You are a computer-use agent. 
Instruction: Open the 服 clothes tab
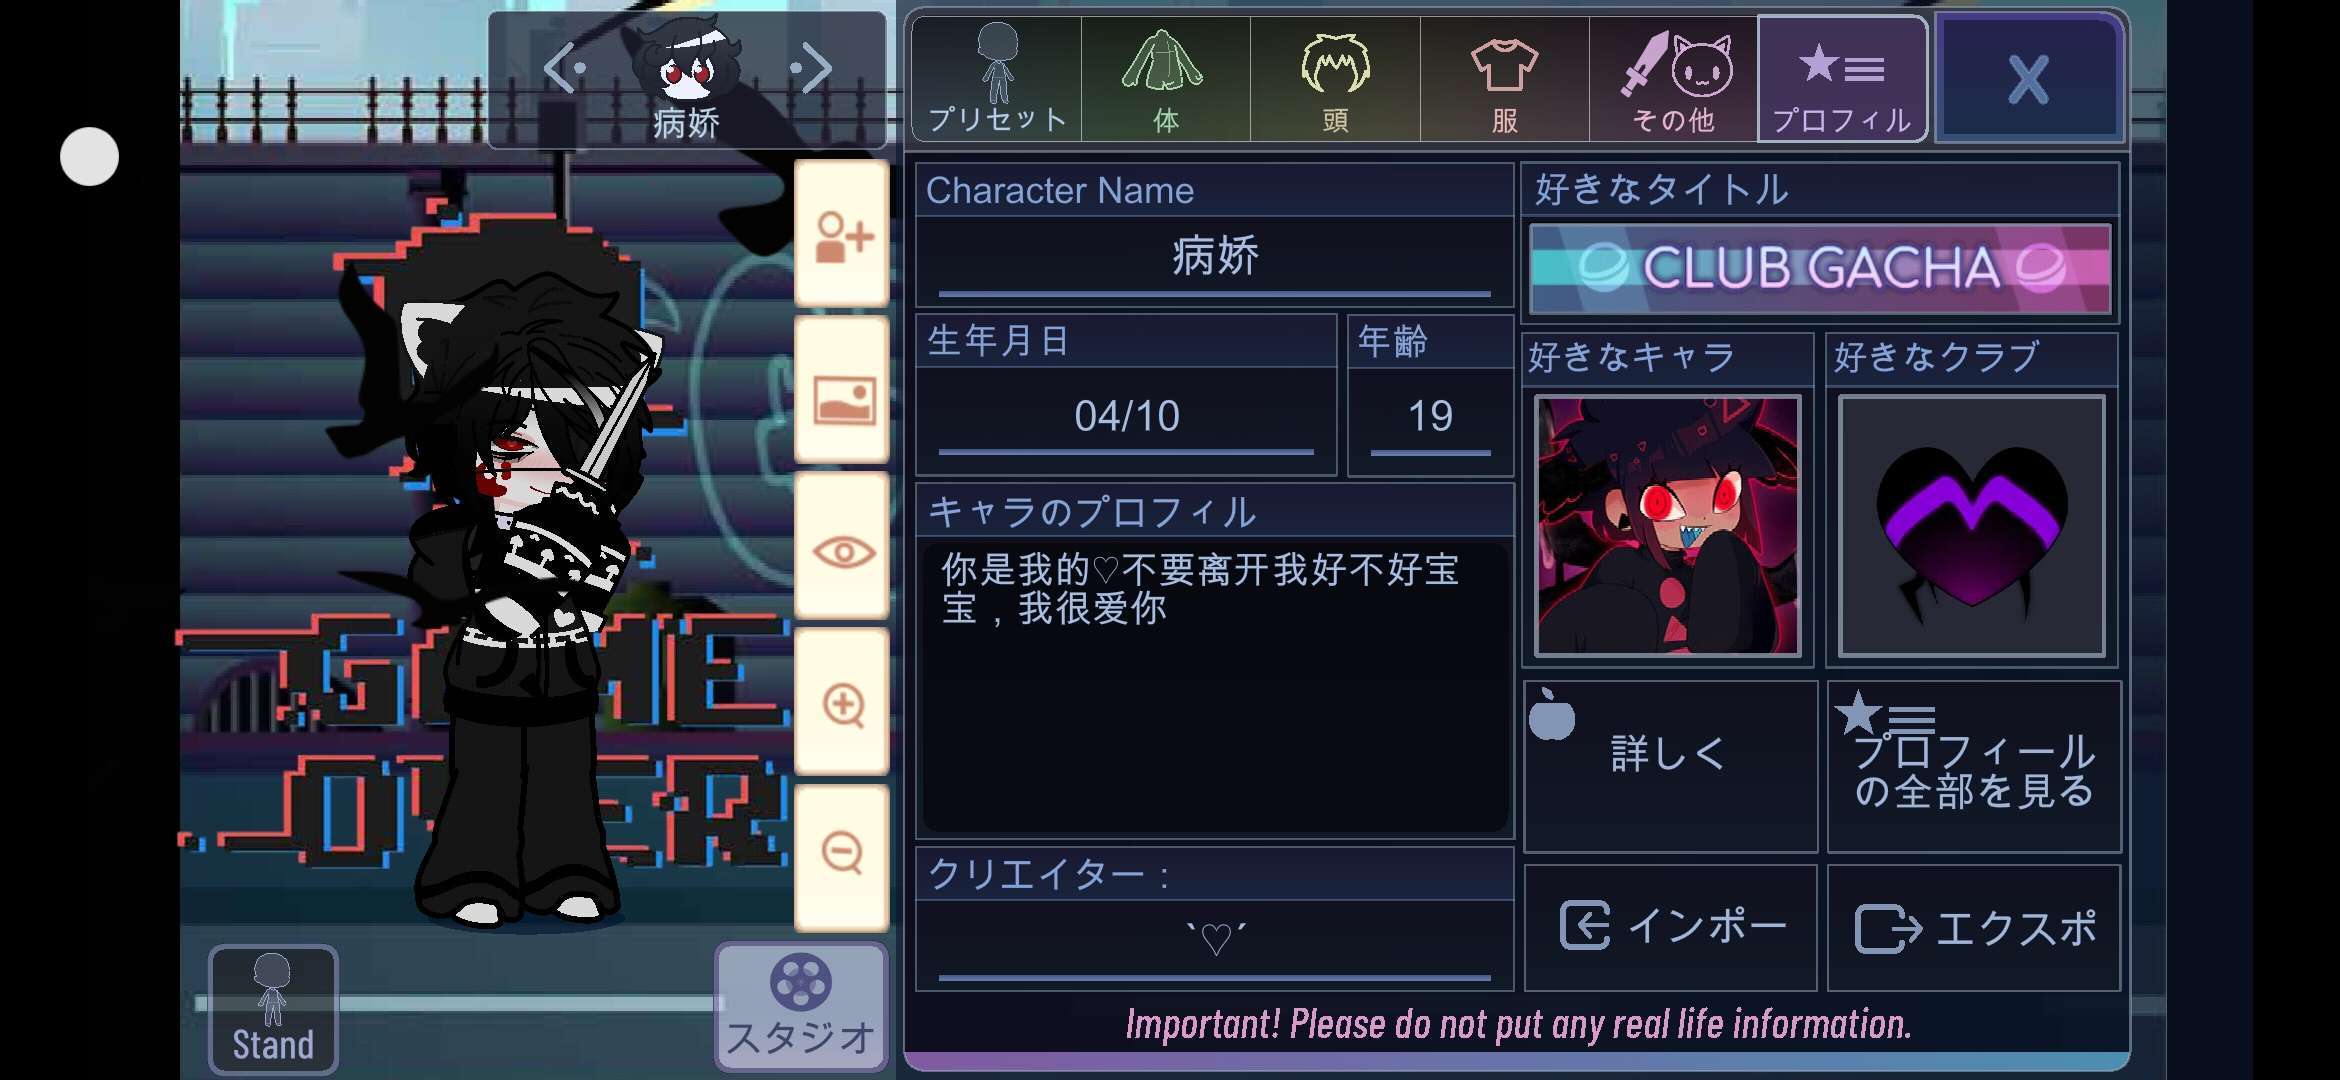point(1505,79)
